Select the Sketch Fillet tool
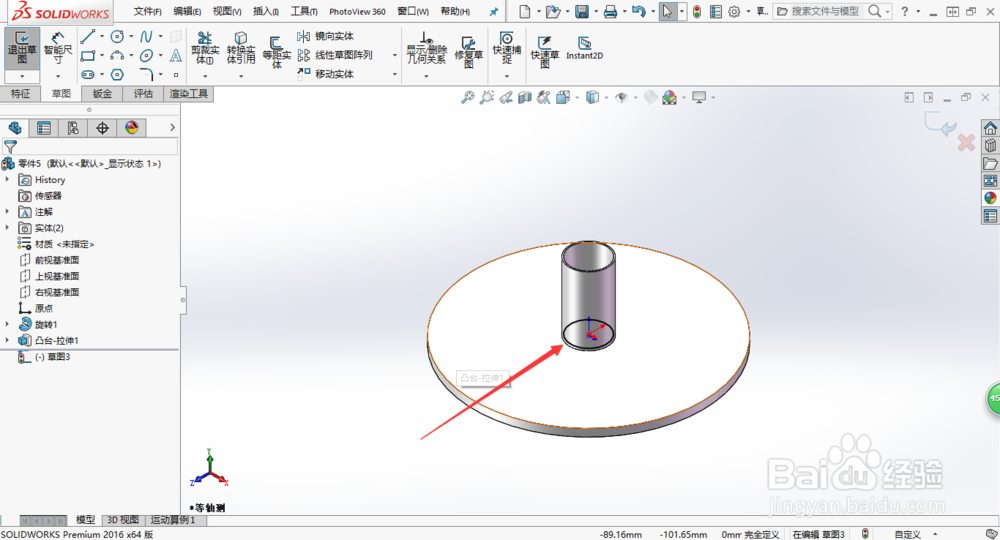This screenshot has height=540, width=1000. pos(147,75)
